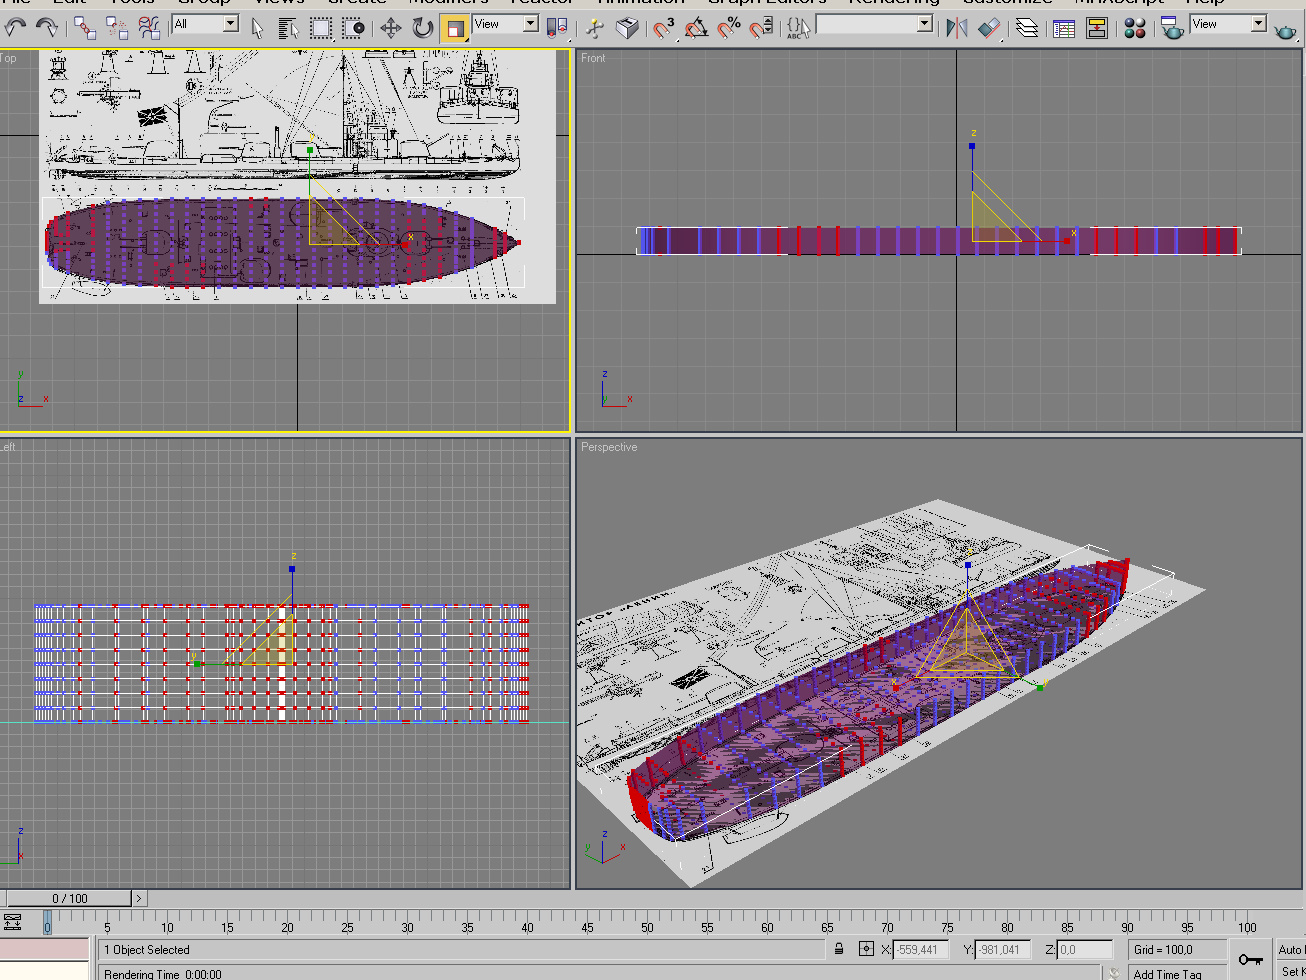1306x980 pixels.
Task: Open the Layer Manager icon
Action: [1027, 28]
